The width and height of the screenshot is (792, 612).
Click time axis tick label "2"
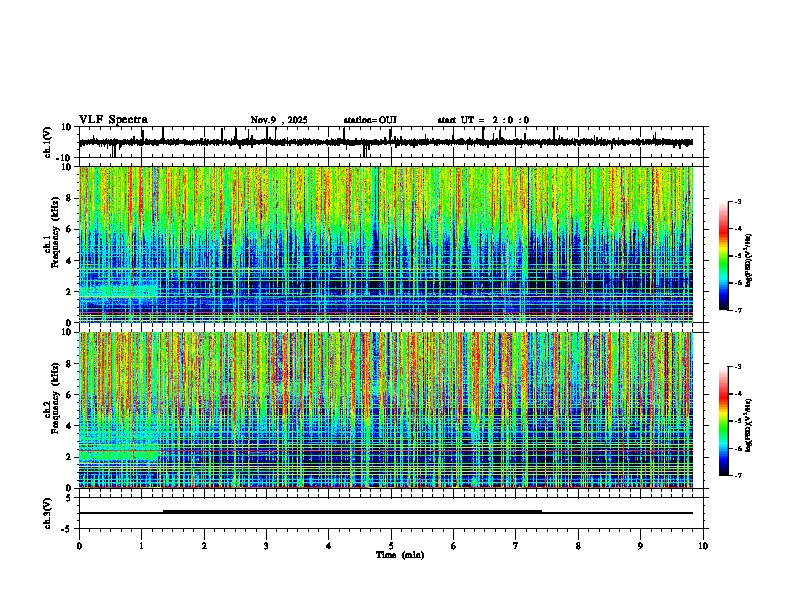click(x=204, y=546)
